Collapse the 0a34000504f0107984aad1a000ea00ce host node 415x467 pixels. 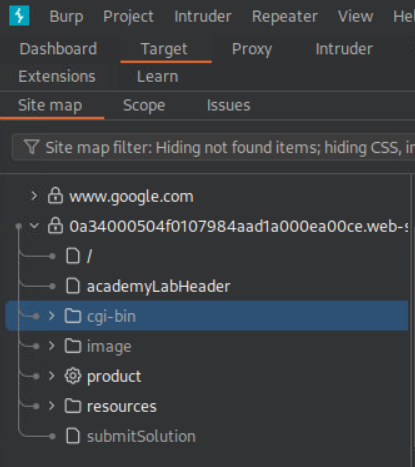(x=34, y=226)
